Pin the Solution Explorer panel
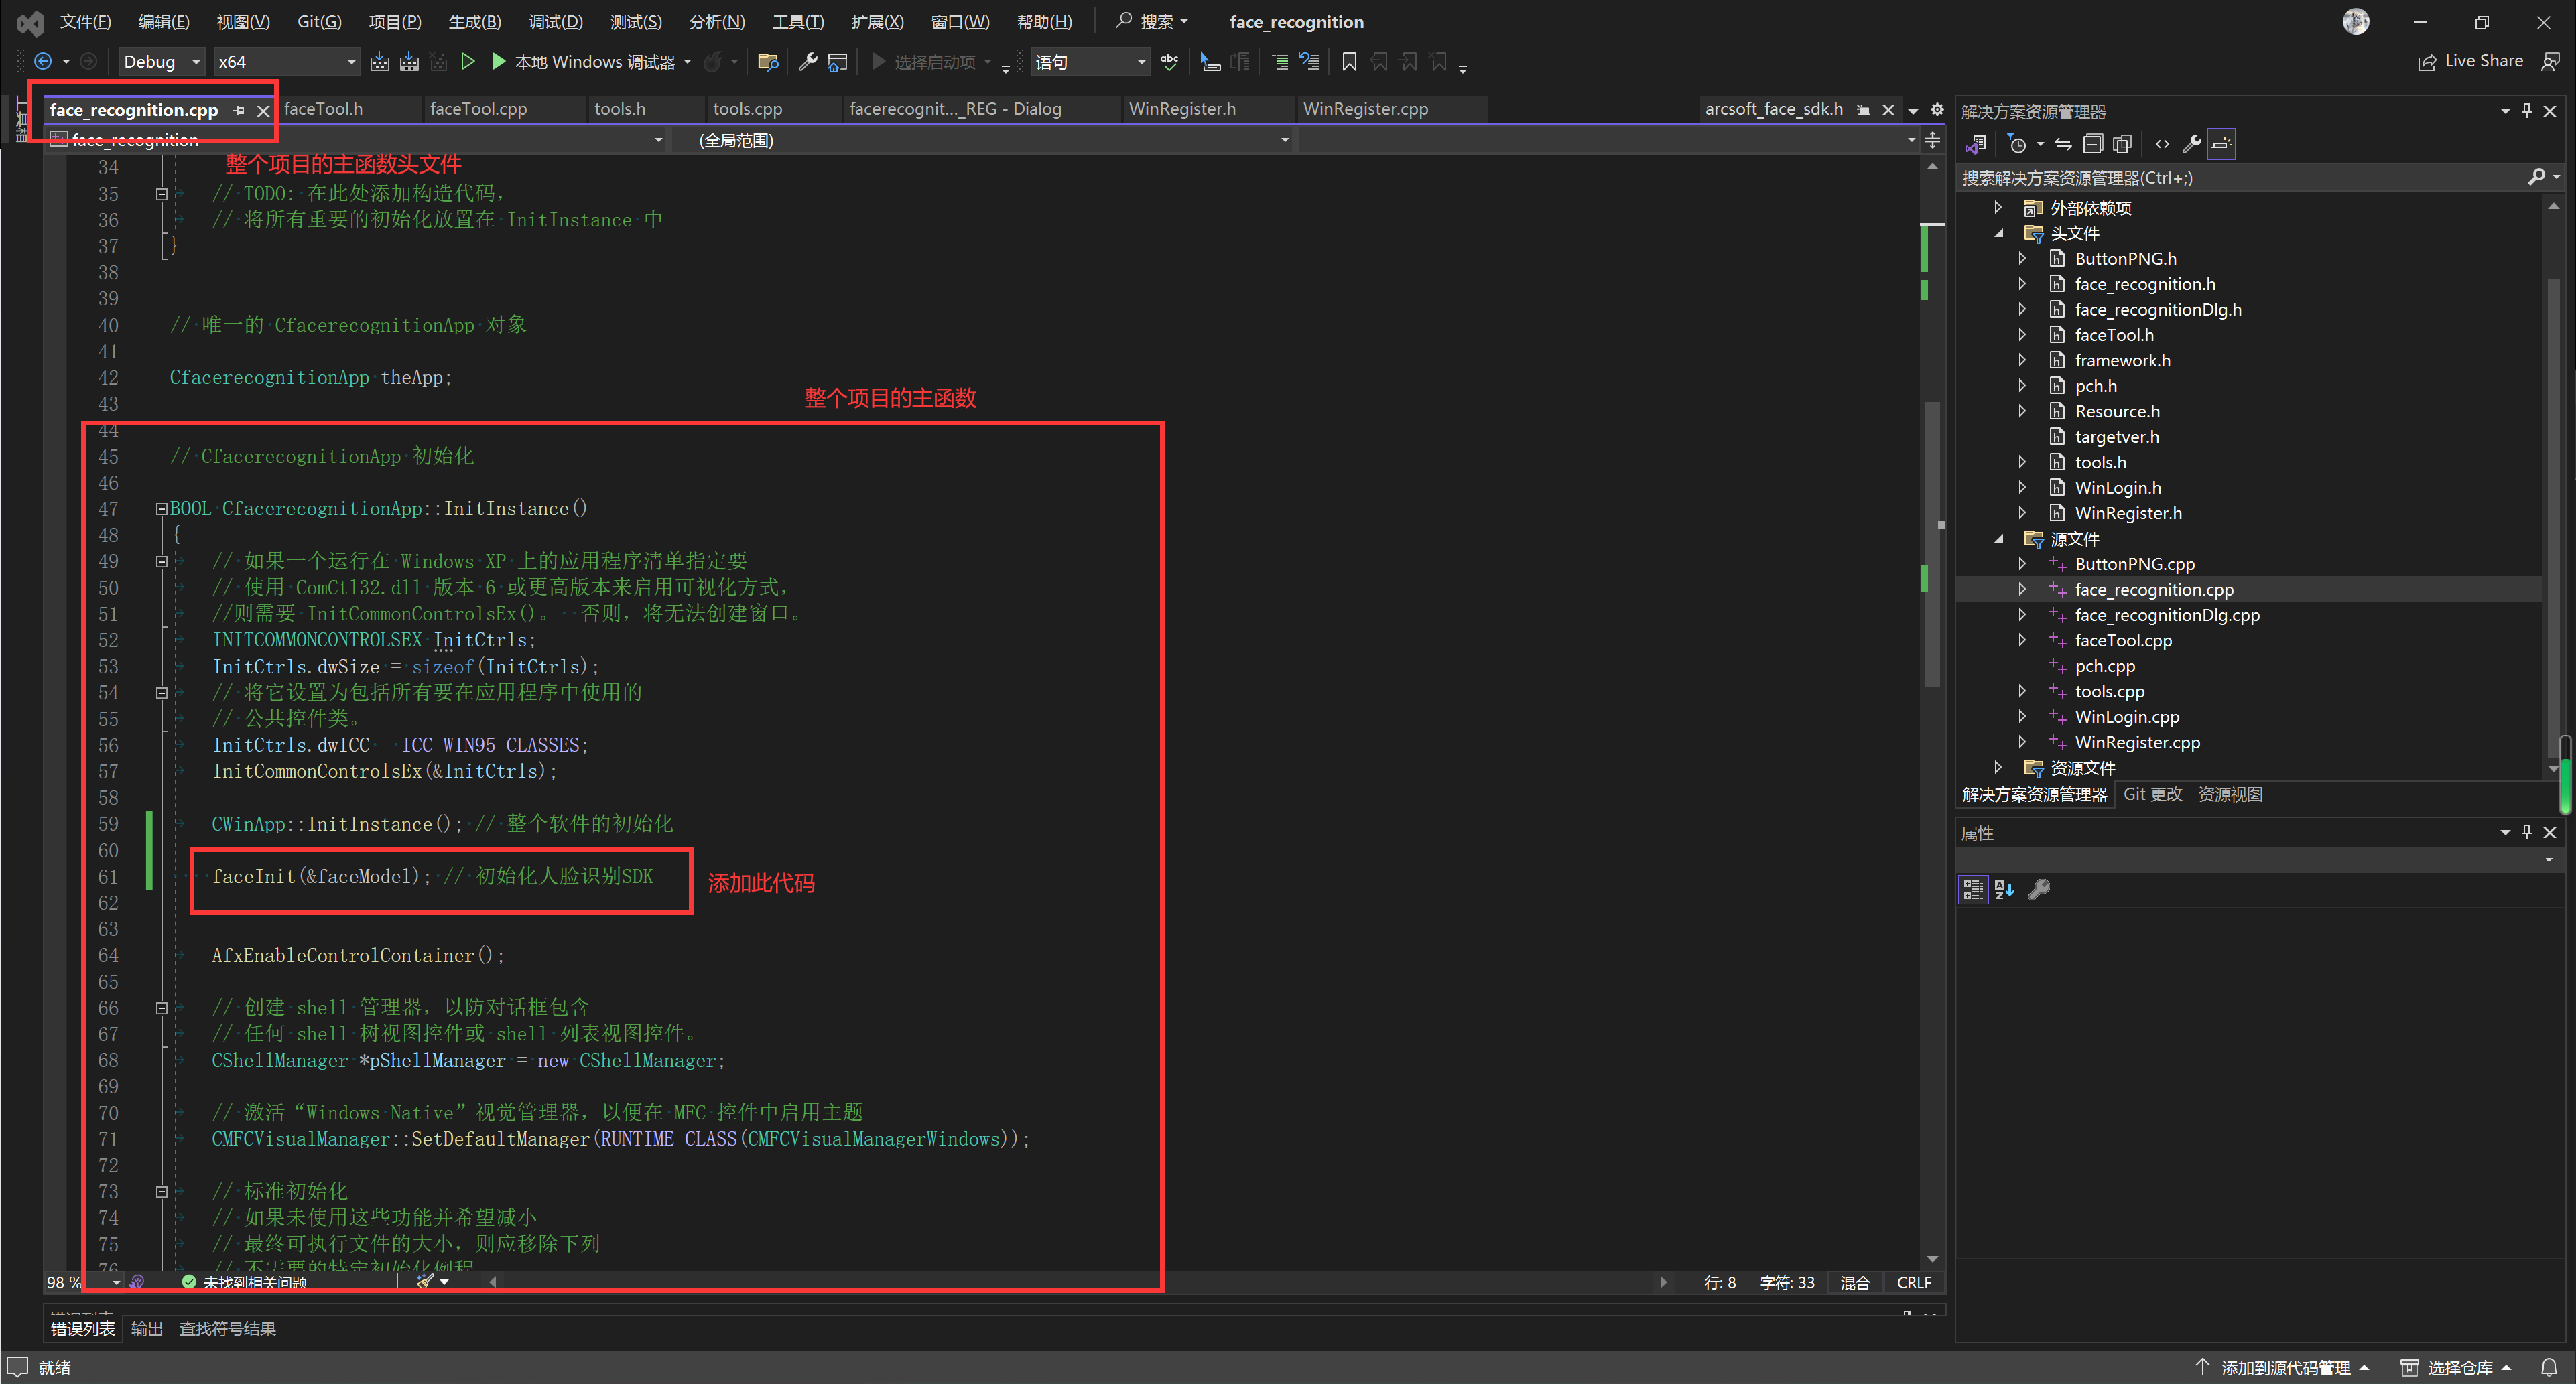 [2527, 111]
